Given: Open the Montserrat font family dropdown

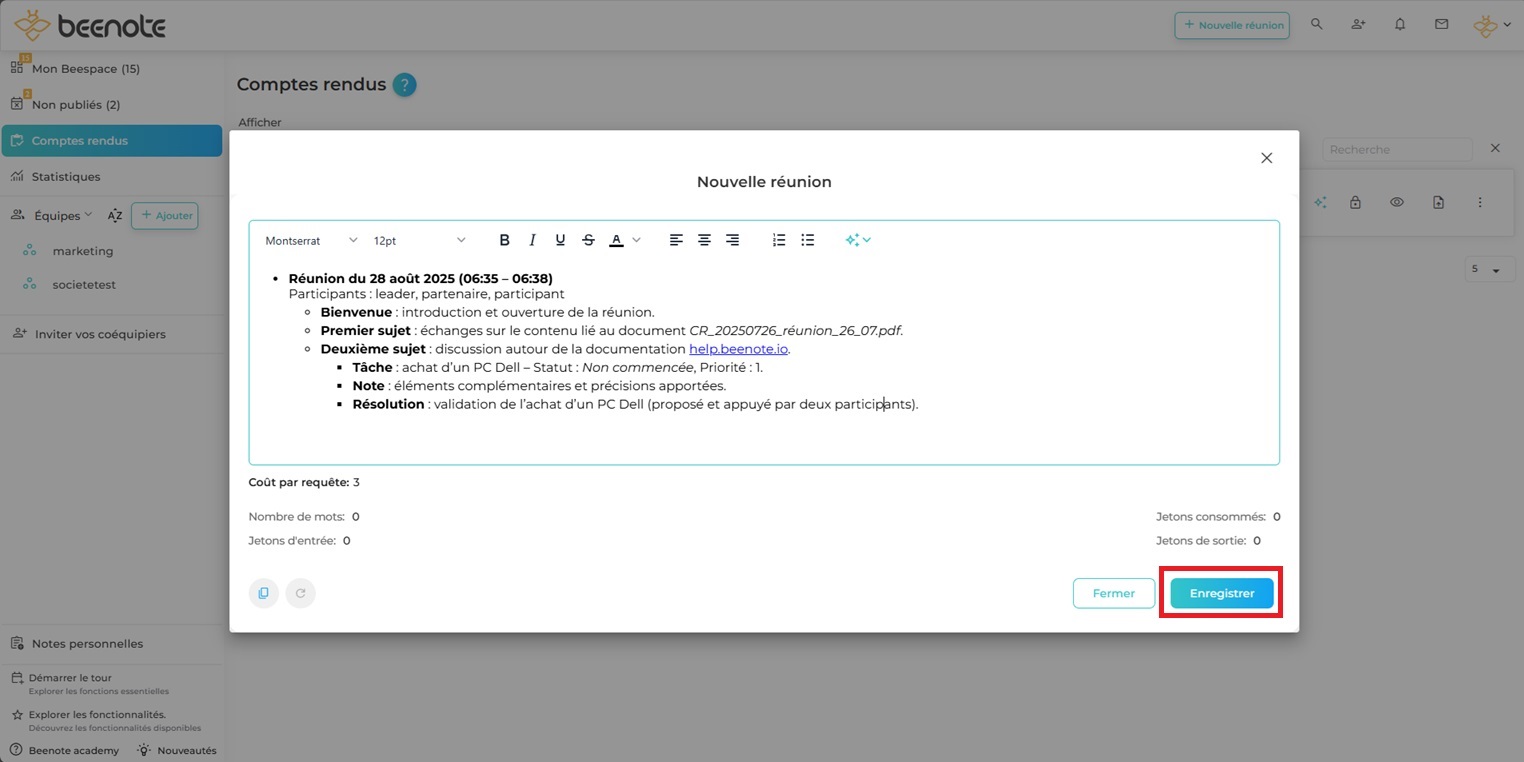Looking at the screenshot, I should pos(311,241).
